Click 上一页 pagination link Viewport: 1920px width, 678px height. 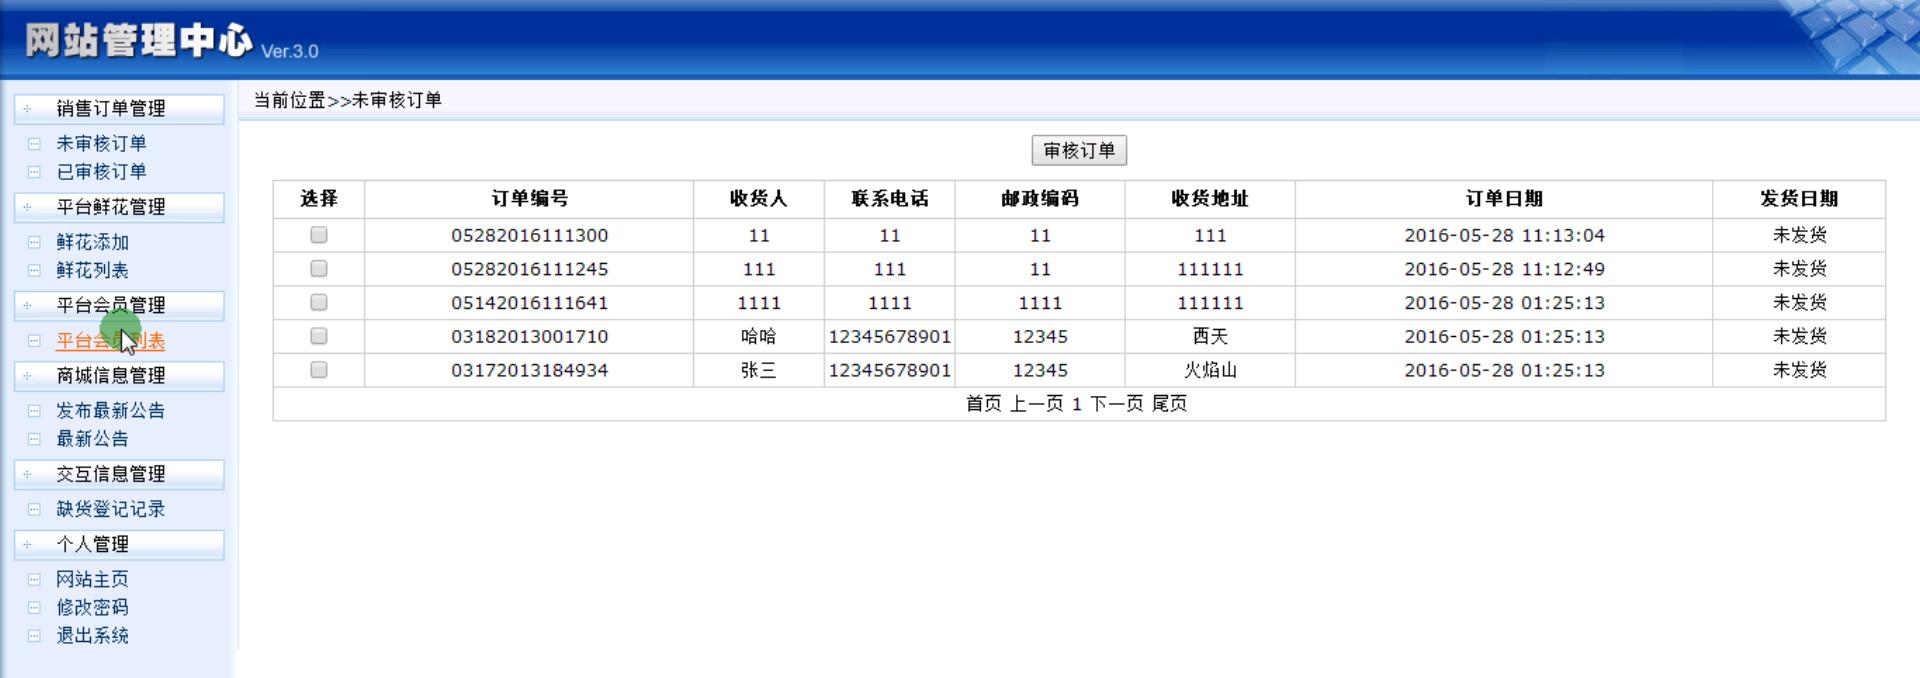(x=1036, y=404)
